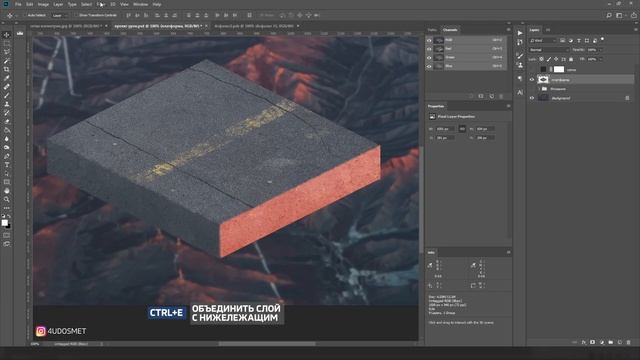The image size is (640, 360).
Task: Open the Image menu
Action: (43, 4)
